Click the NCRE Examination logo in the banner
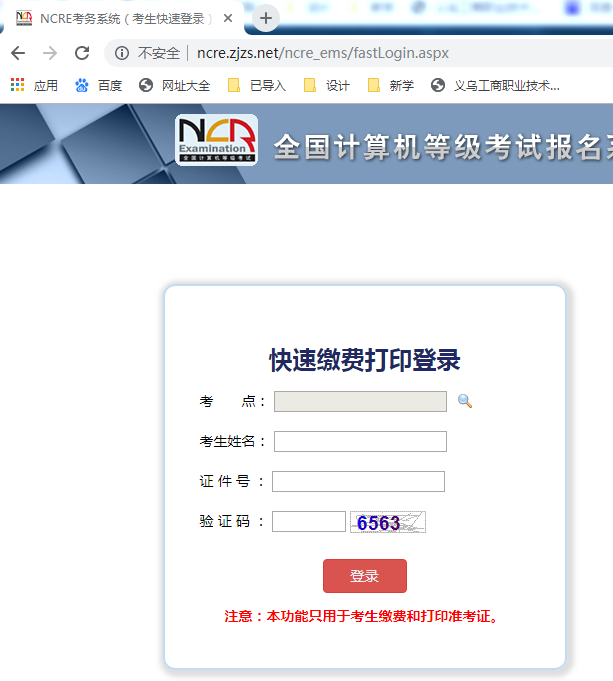Viewport: 613px width, 681px height. [217, 139]
